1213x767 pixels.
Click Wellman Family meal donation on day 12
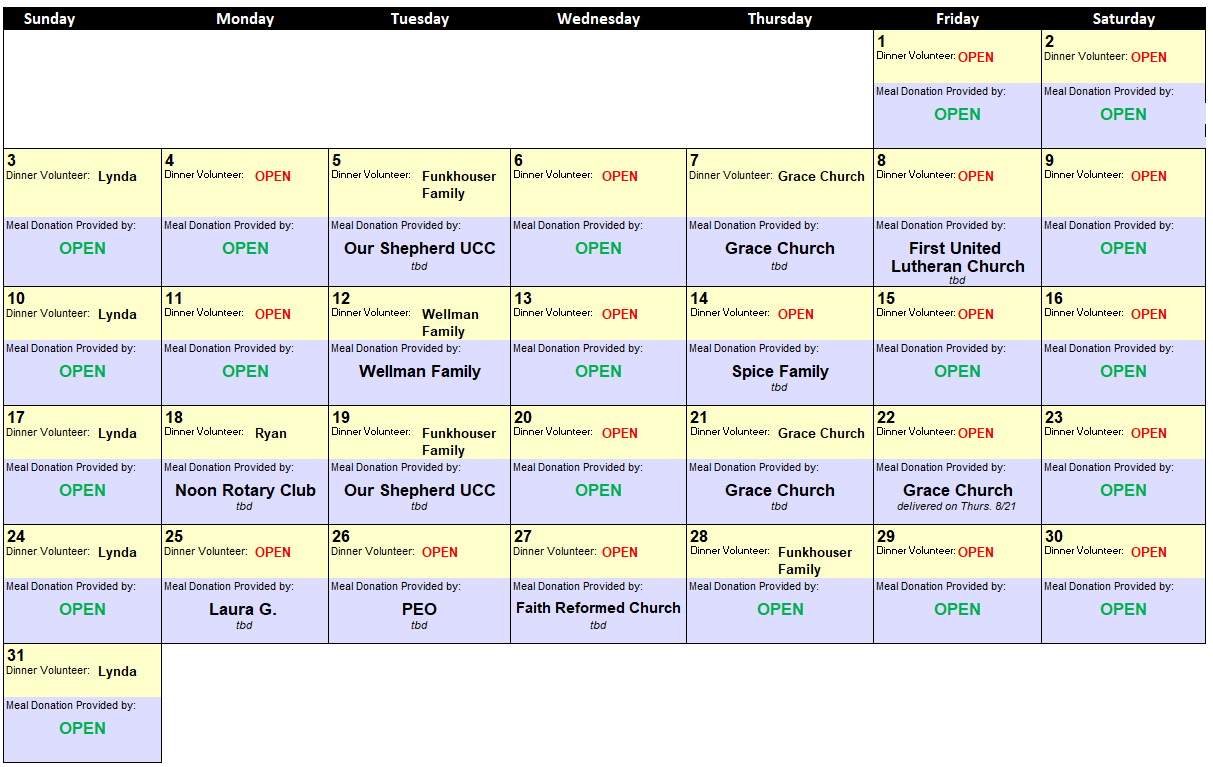[x=420, y=371]
